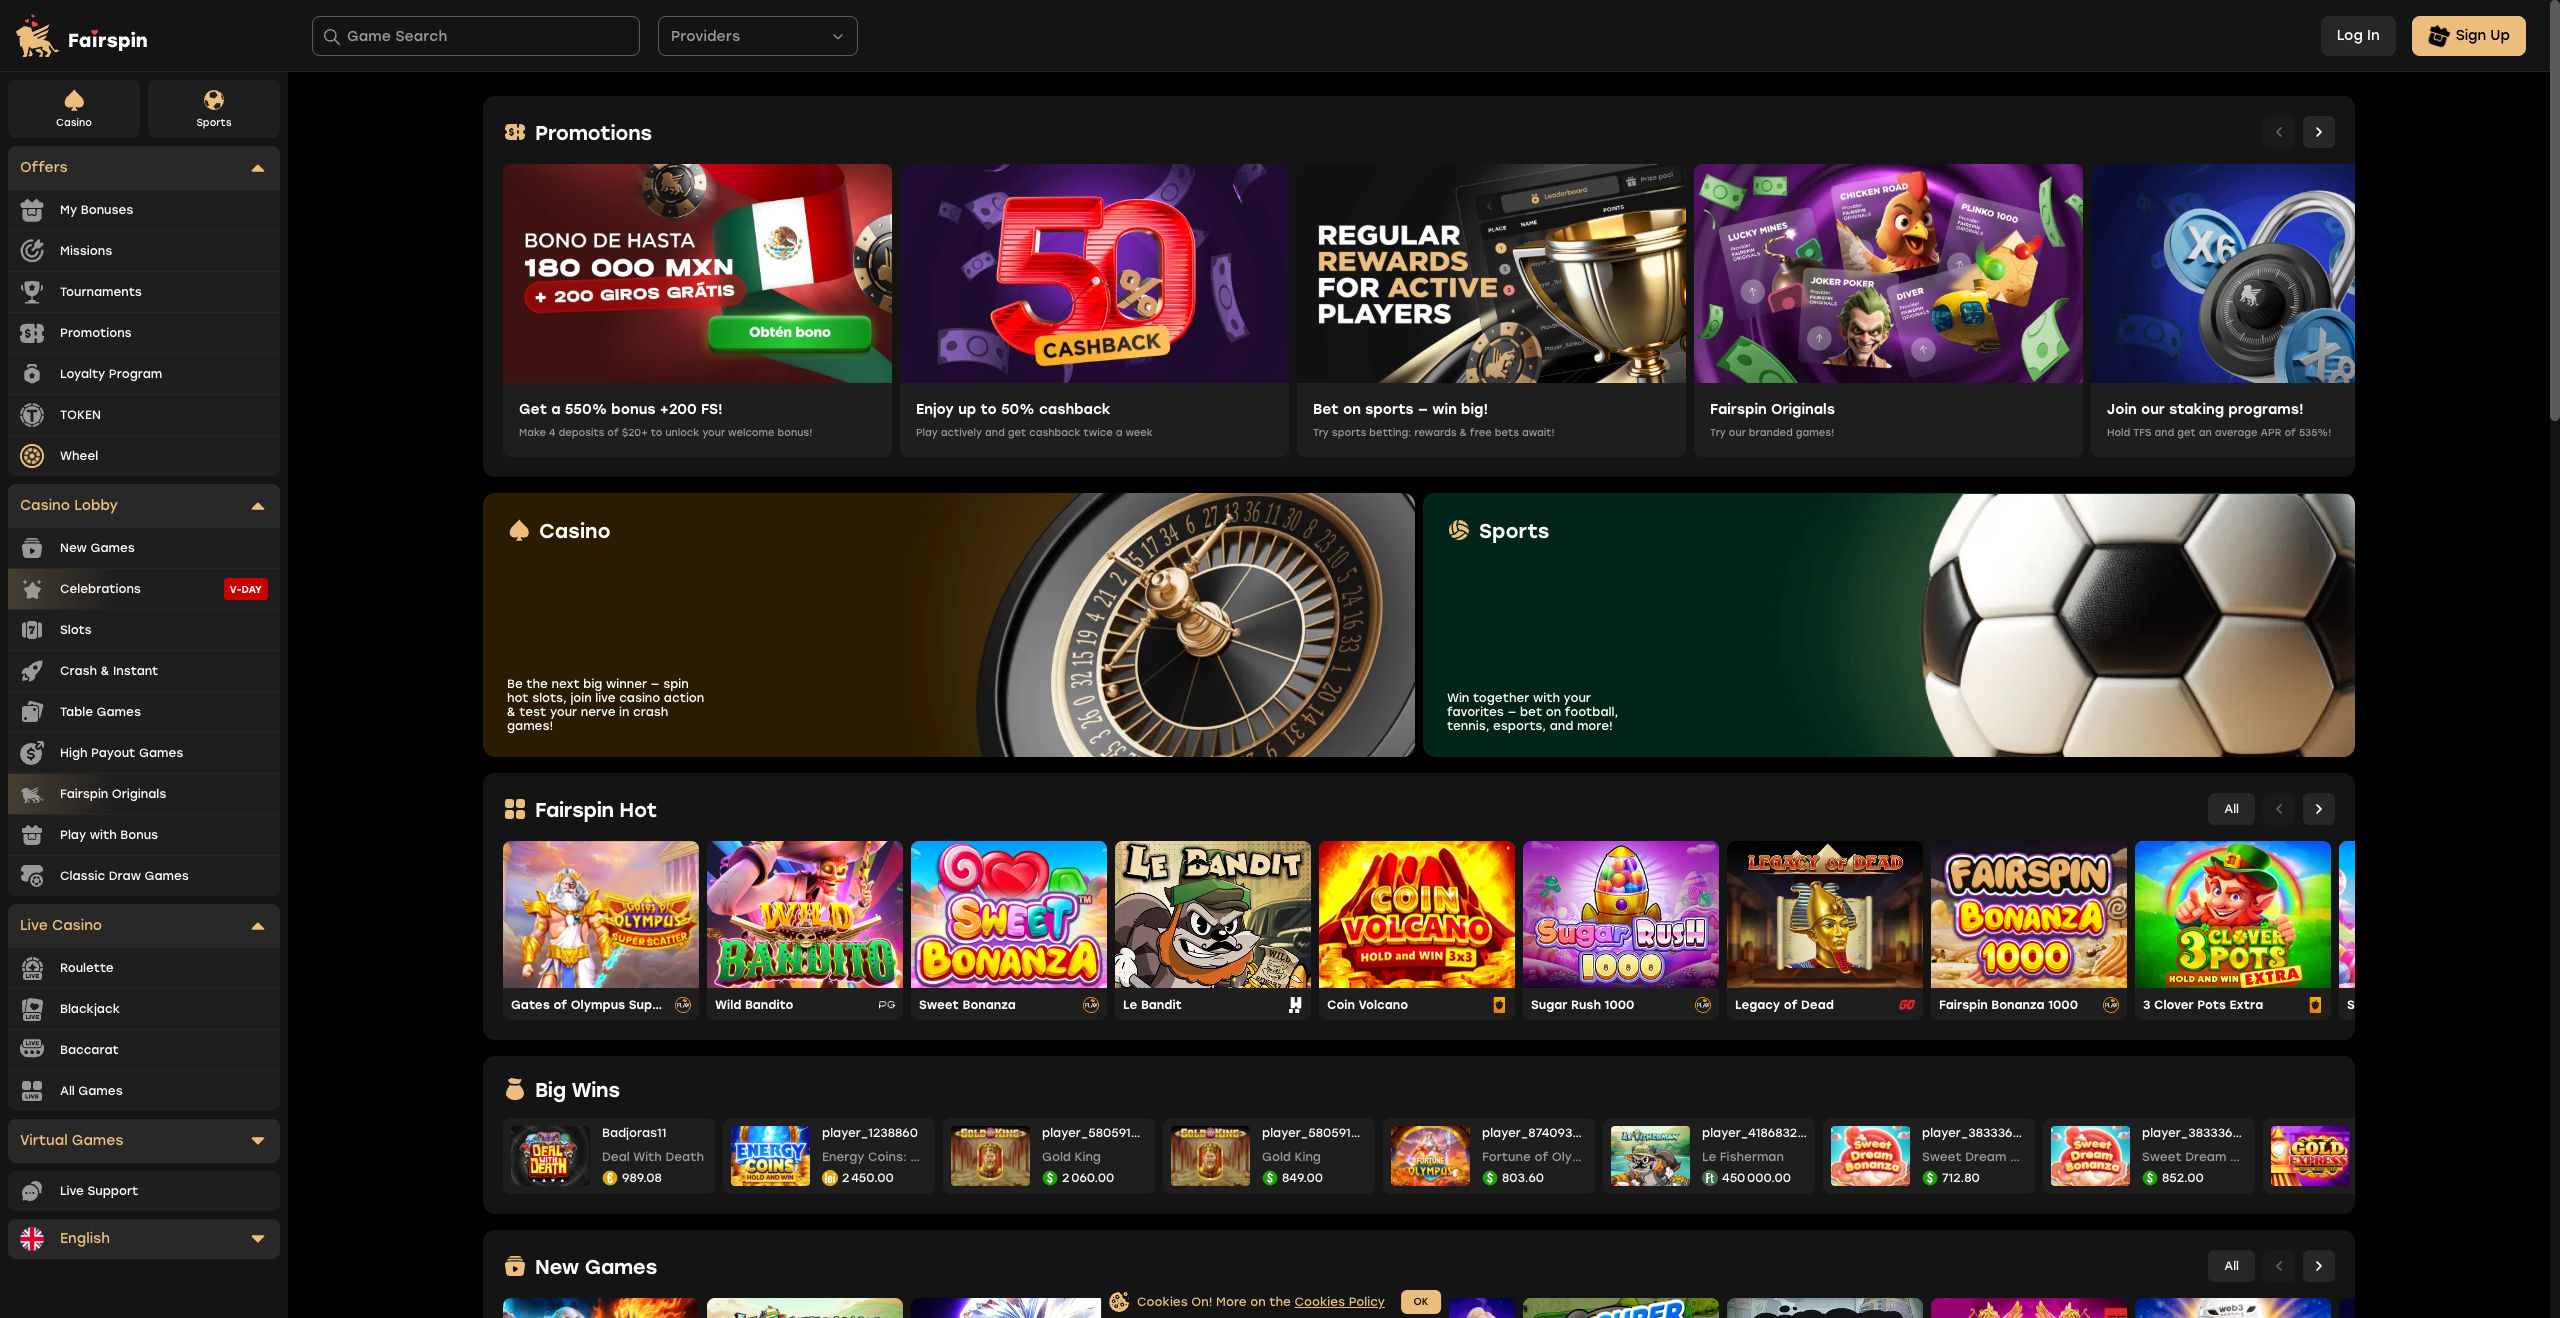The height and width of the screenshot is (1318, 2560).
Task: Select the Wheel offer icon
Action: click(33, 455)
